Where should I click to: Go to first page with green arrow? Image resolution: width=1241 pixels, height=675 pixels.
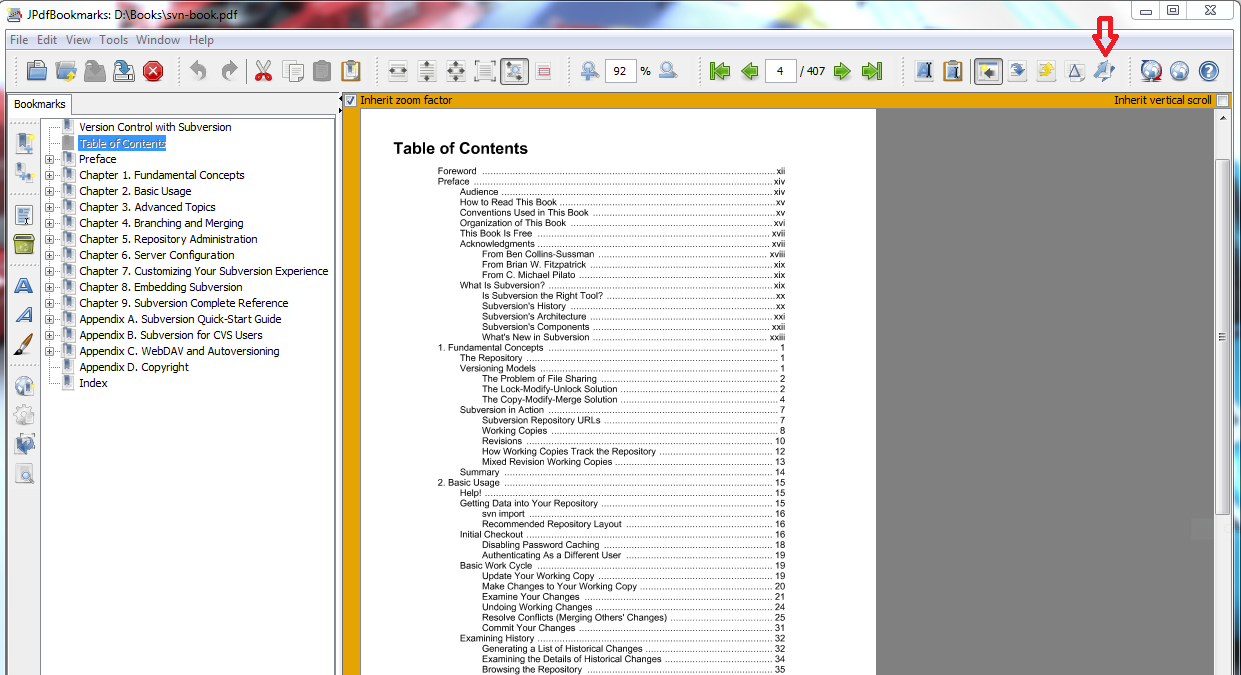point(719,71)
